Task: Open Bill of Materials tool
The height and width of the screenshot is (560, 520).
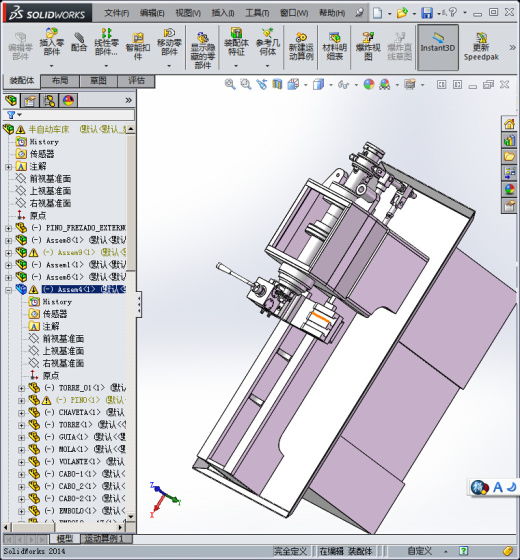Action: (x=335, y=46)
